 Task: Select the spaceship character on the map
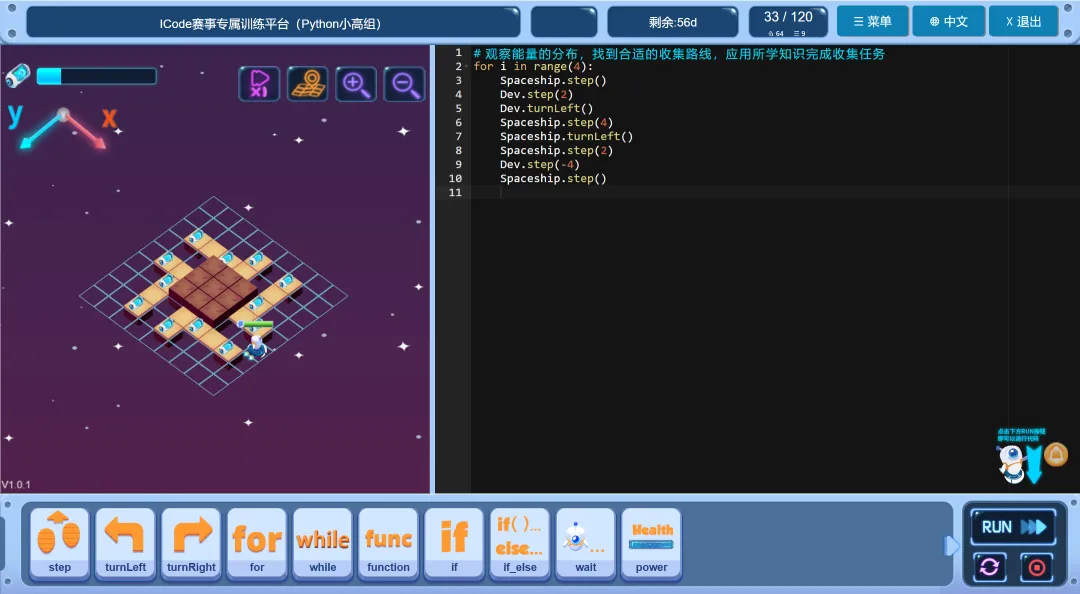(257, 345)
